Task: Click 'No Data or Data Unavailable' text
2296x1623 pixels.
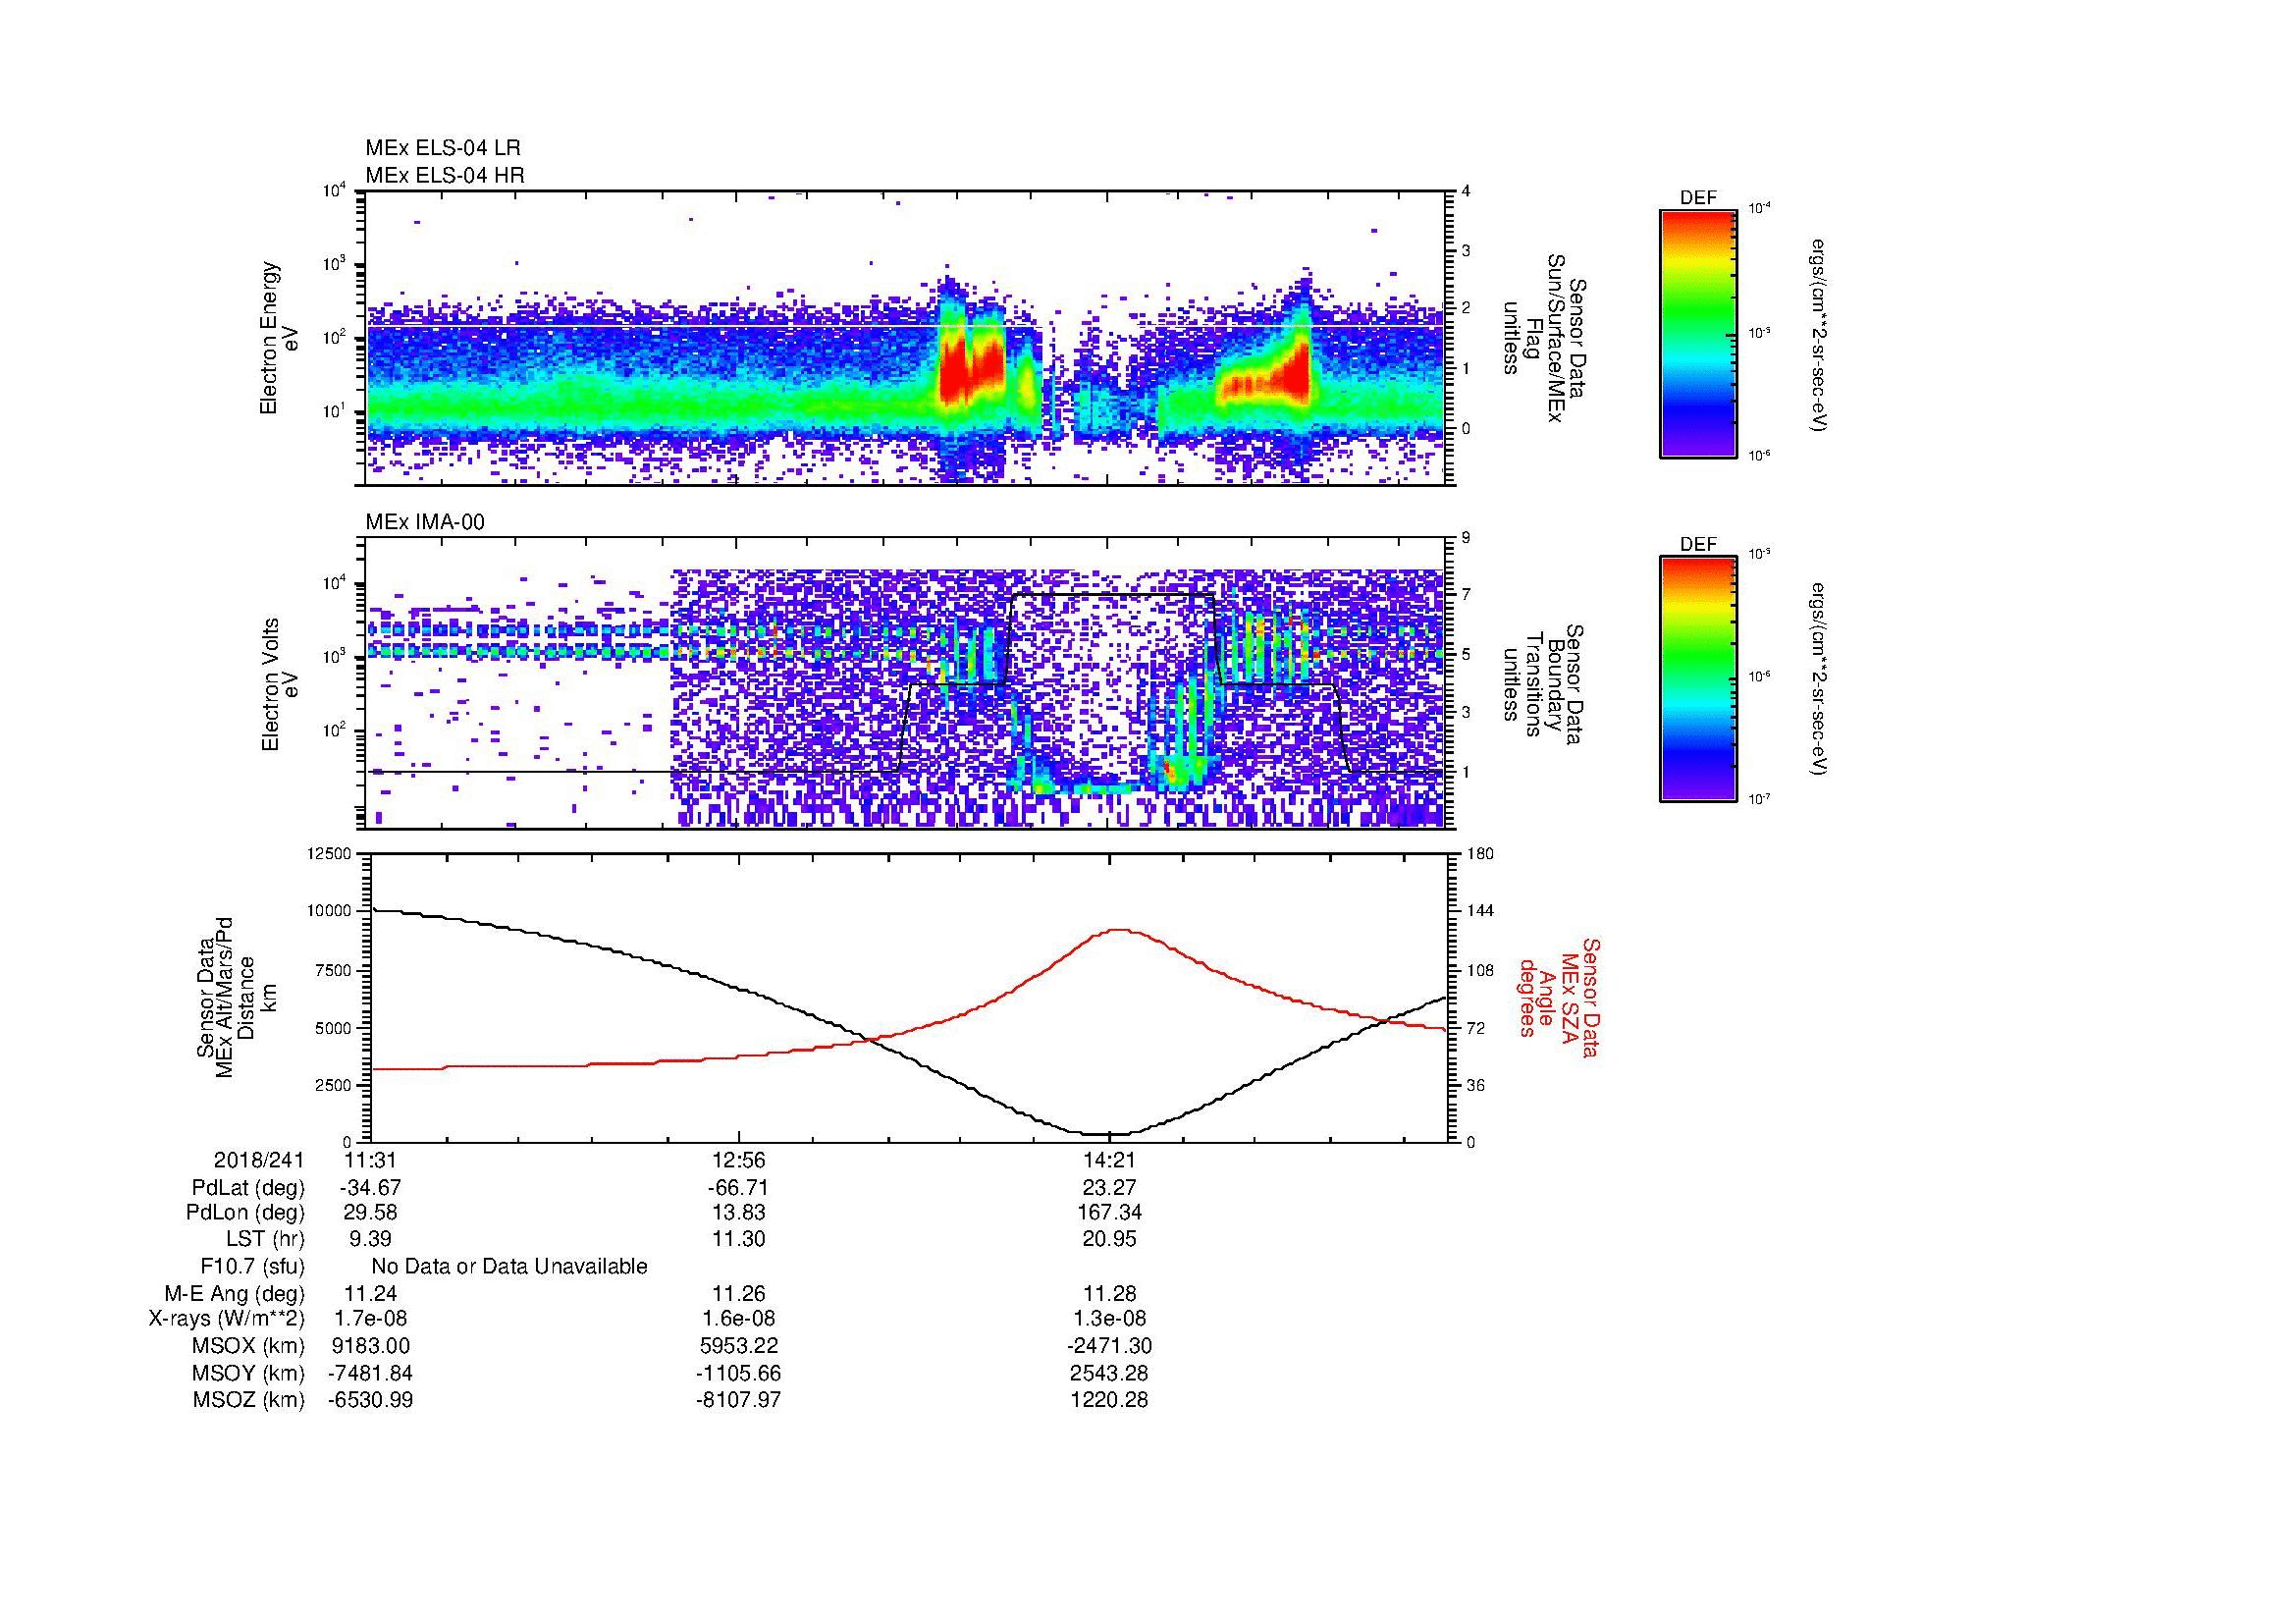Action: tap(509, 1266)
